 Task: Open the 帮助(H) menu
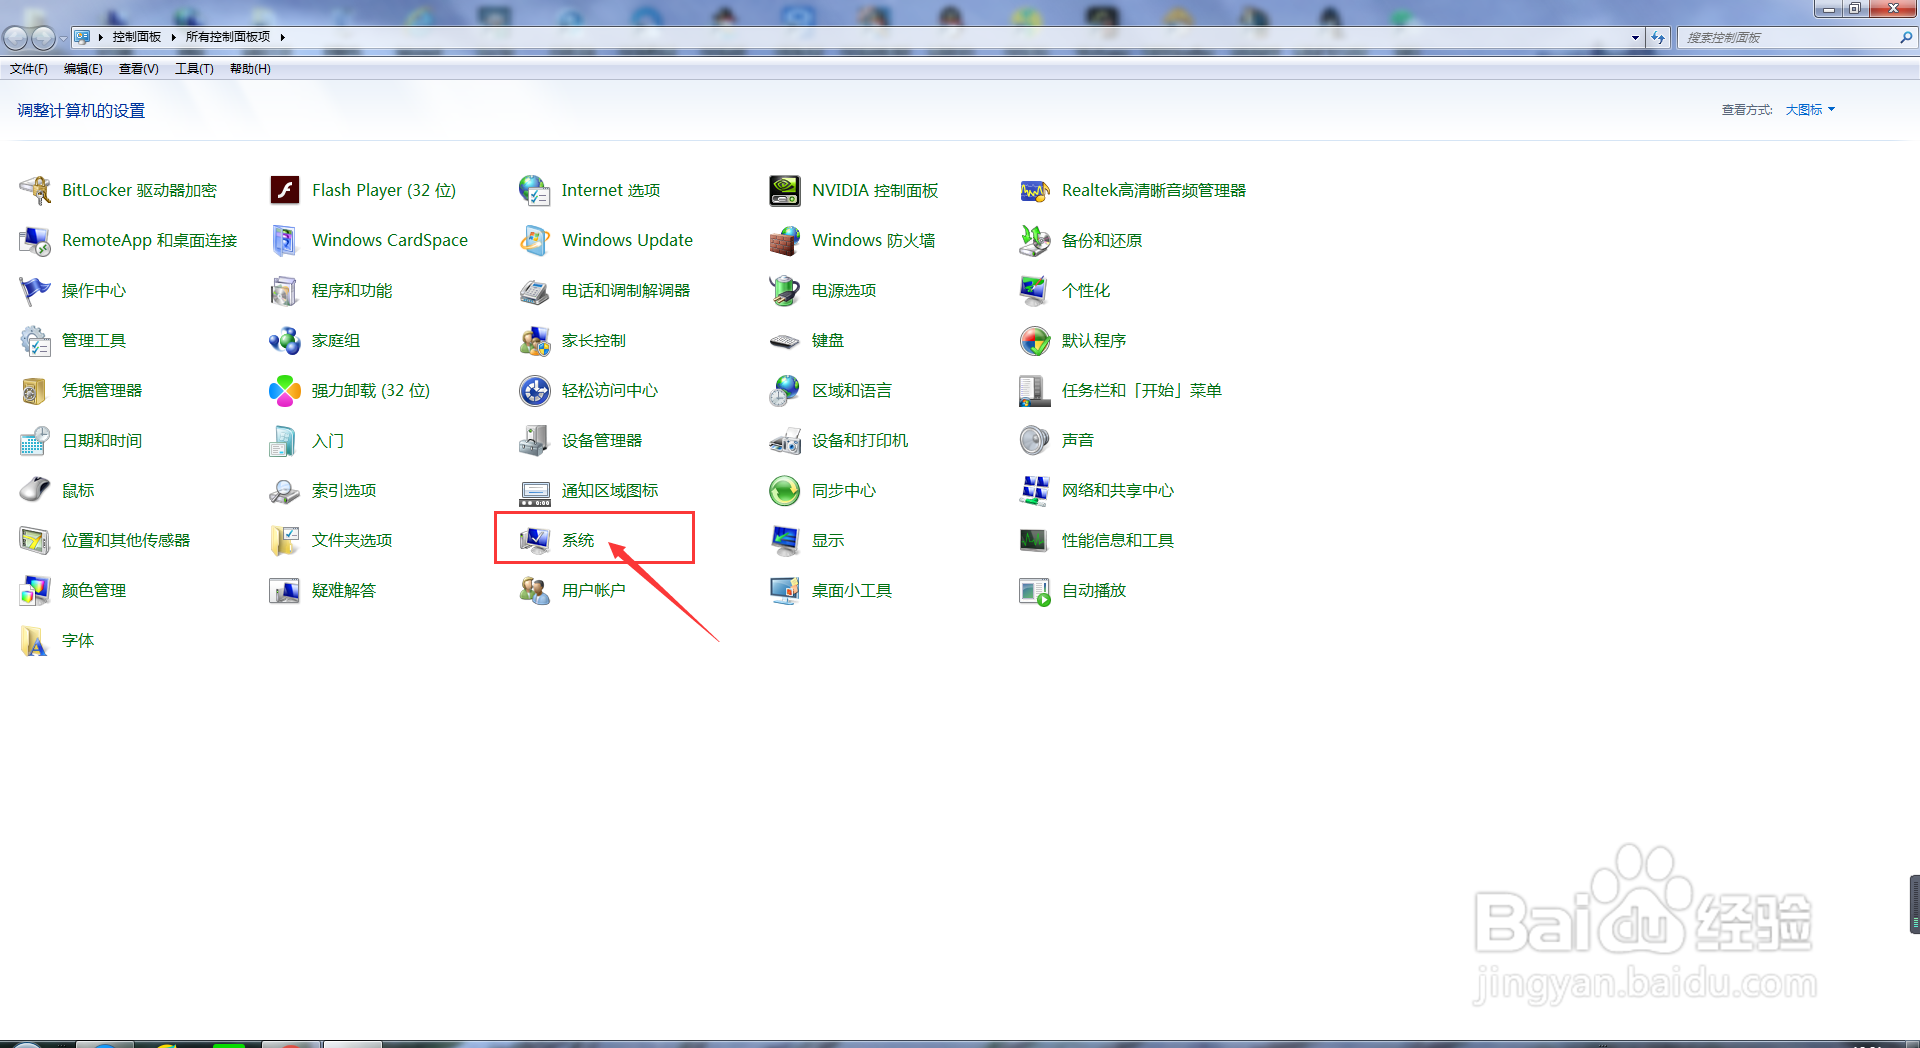250,69
